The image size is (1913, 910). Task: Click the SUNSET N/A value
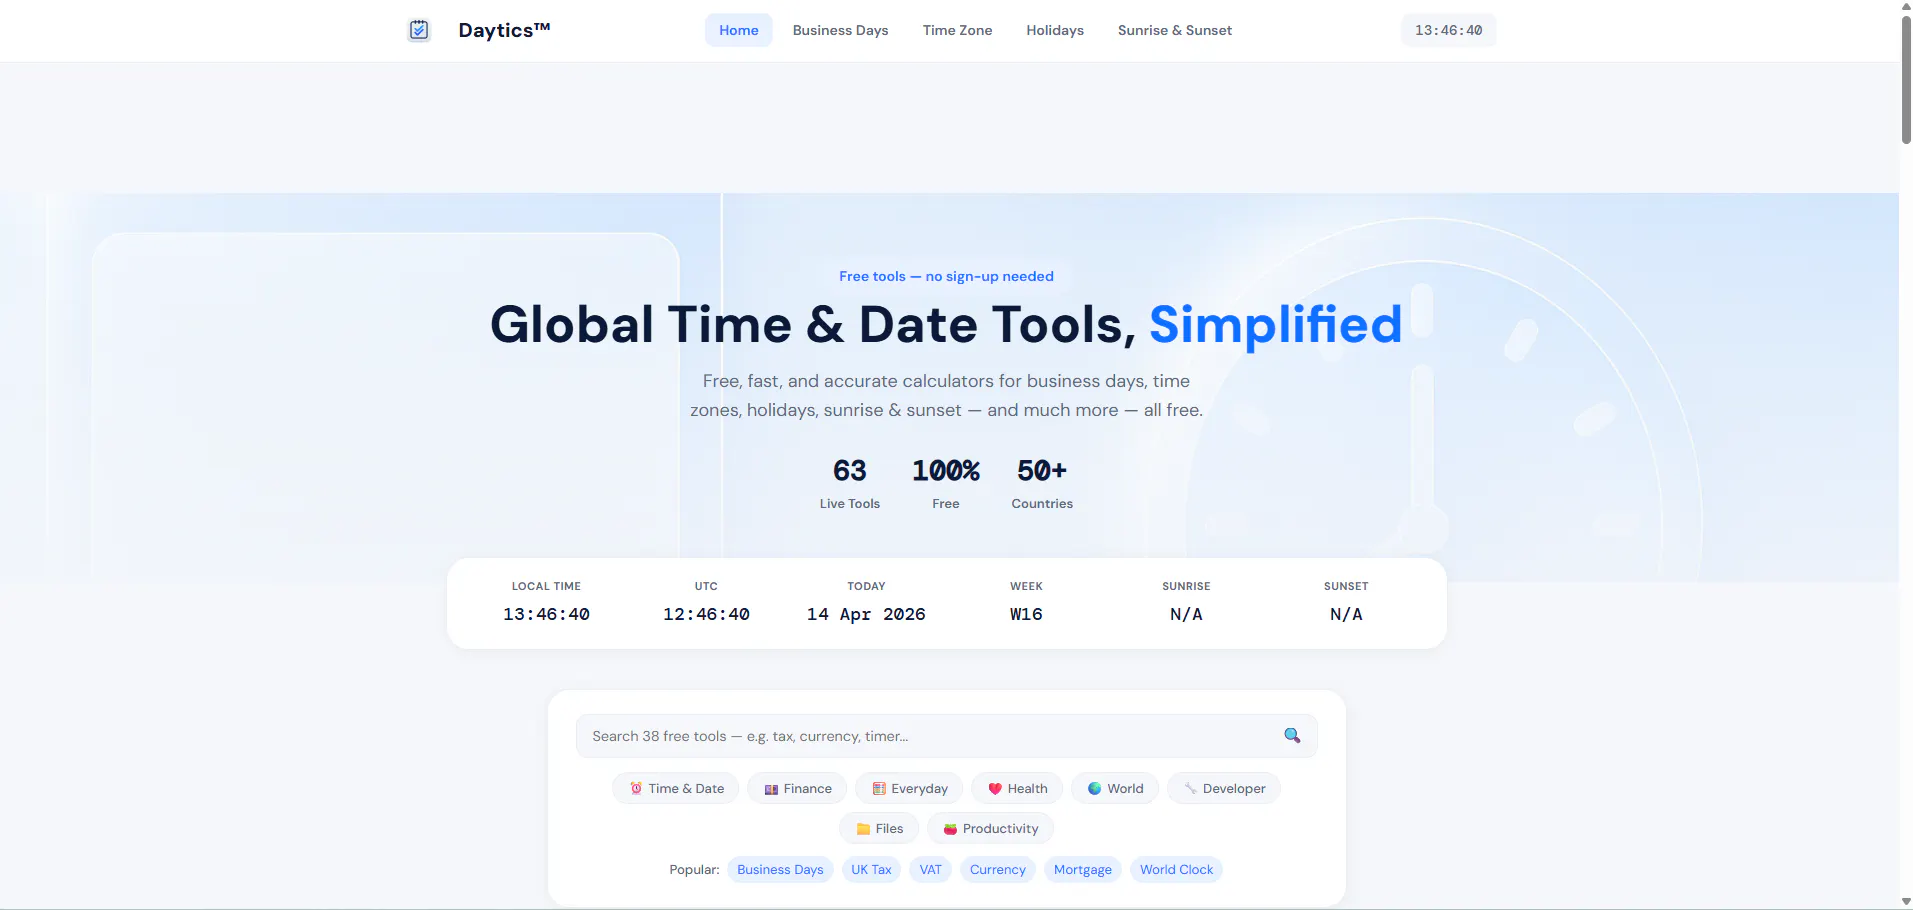[x=1346, y=614]
